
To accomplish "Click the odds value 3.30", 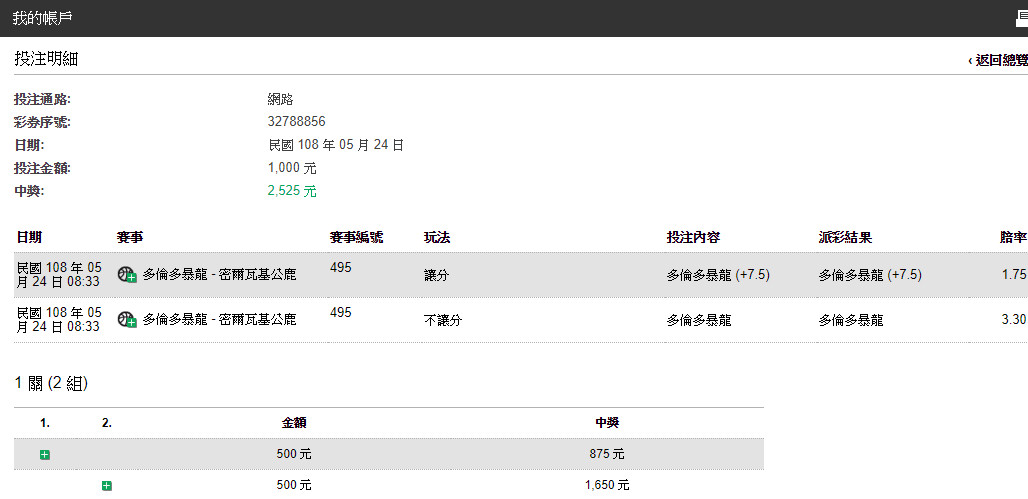I will coord(1014,320).
